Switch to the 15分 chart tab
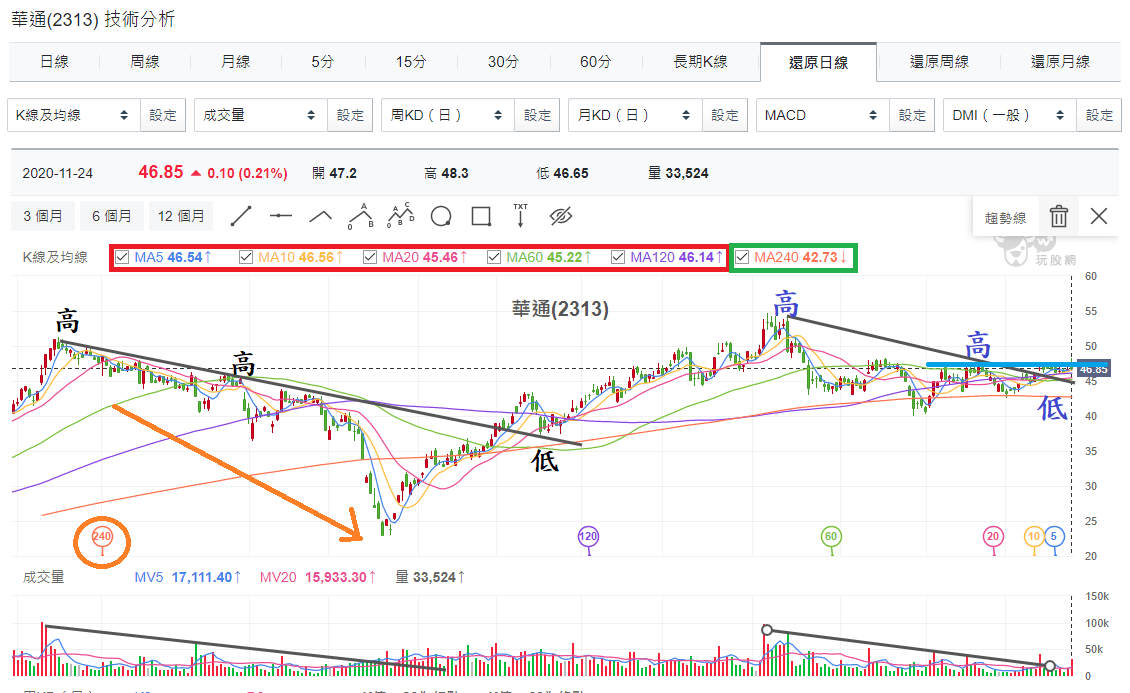This screenshot has width=1130, height=693. (411, 62)
